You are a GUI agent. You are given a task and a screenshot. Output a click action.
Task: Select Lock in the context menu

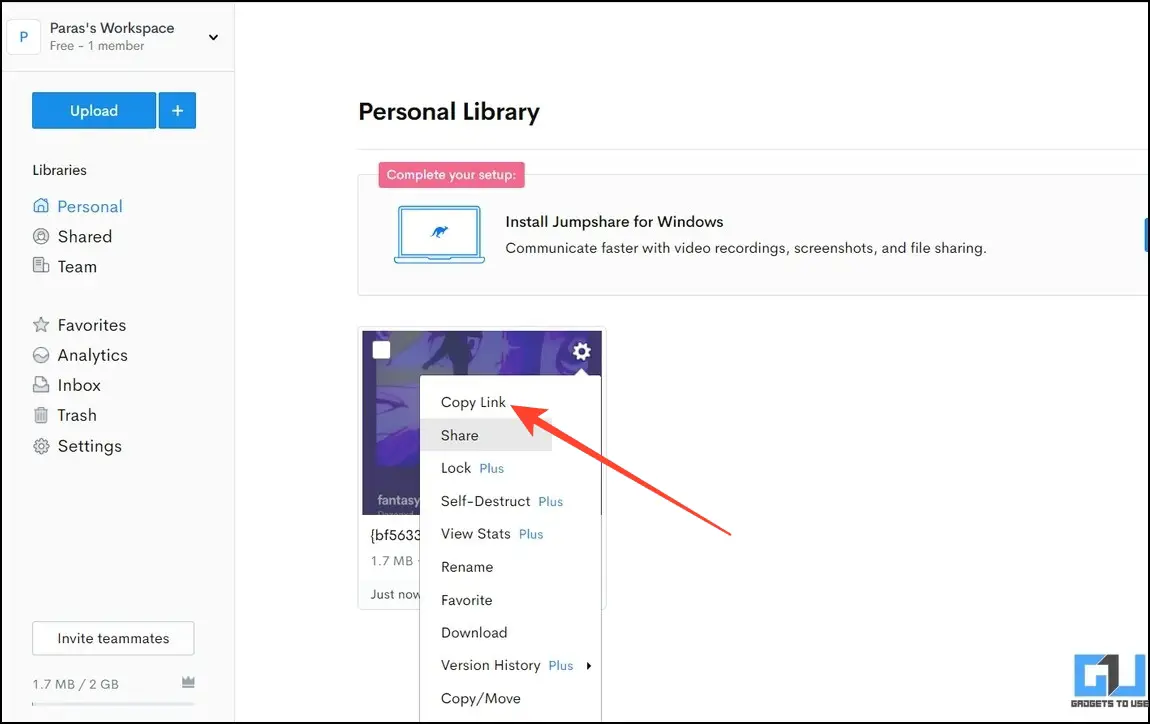coord(456,468)
